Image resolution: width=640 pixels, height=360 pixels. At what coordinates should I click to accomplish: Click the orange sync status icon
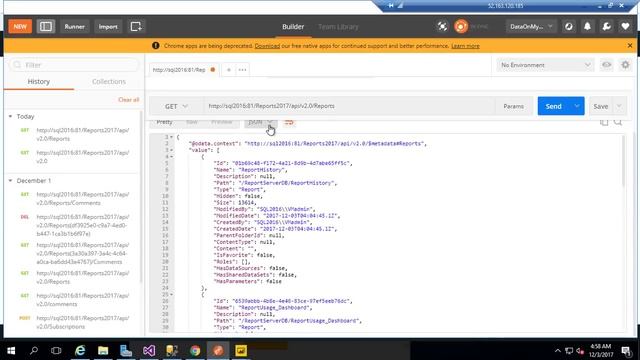click(461, 27)
